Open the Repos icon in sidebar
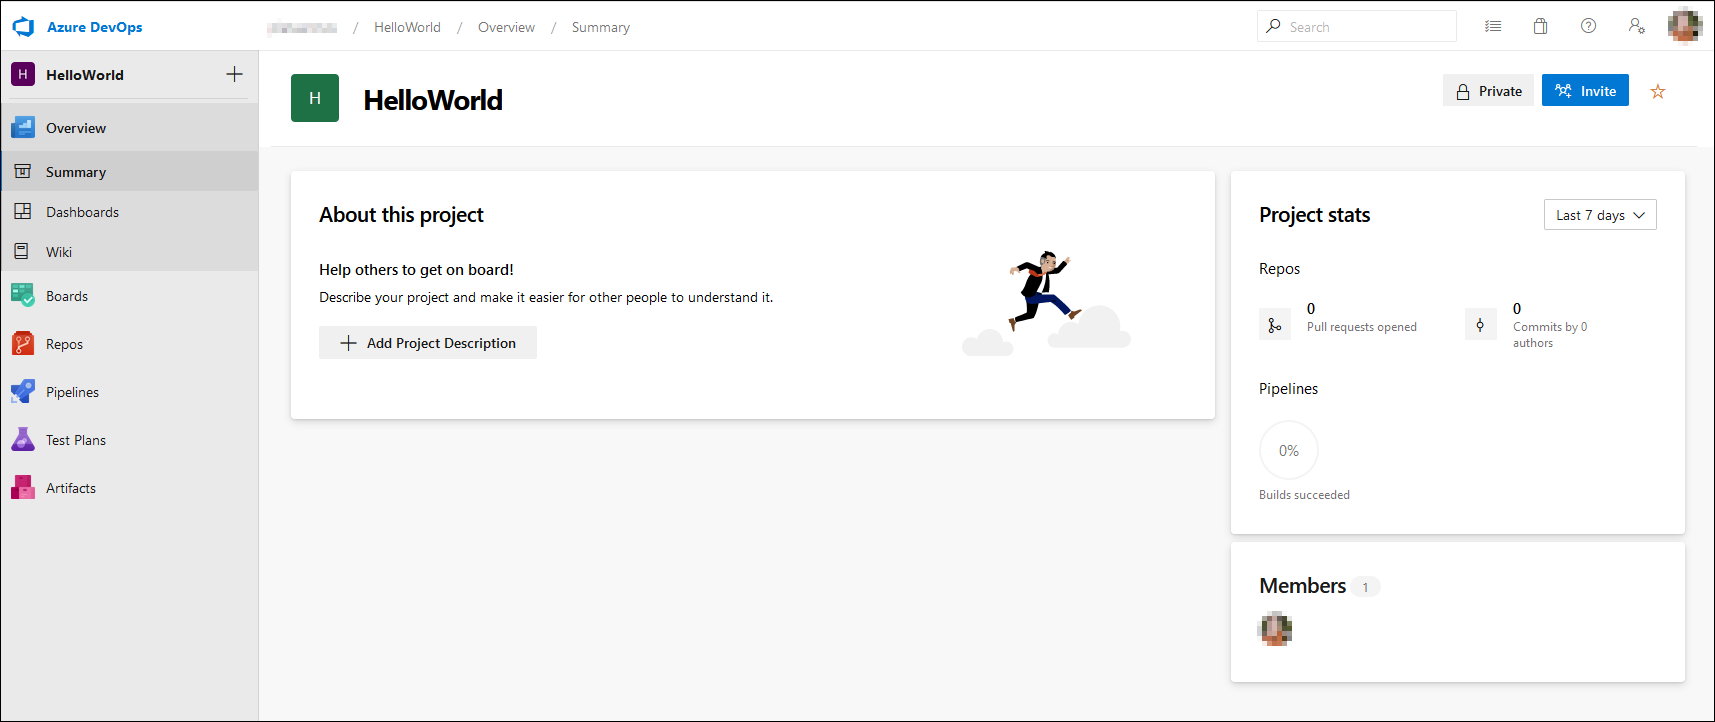The width and height of the screenshot is (1715, 722). pyautogui.click(x=23, y=343)
